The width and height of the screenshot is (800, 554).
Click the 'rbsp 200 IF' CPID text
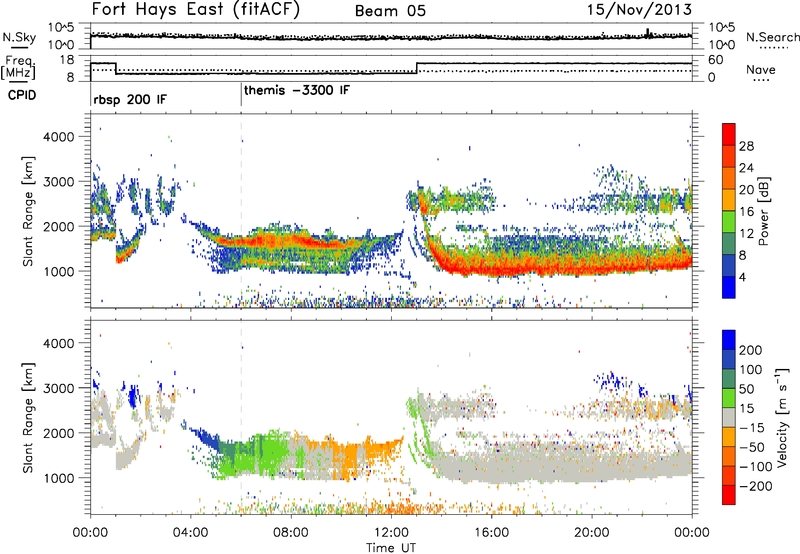[x=130, y=99]
